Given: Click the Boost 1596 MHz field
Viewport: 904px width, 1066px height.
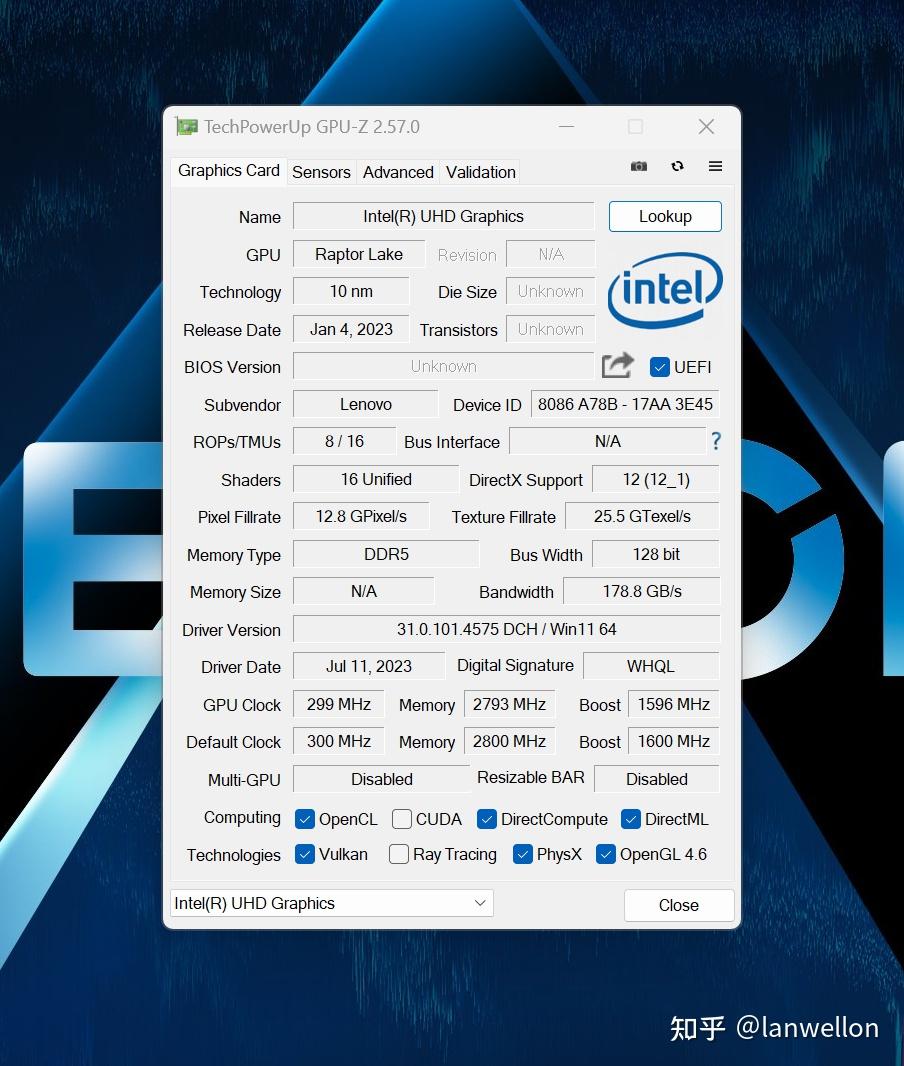Looking at the screenshot, I should pos(674,704).
